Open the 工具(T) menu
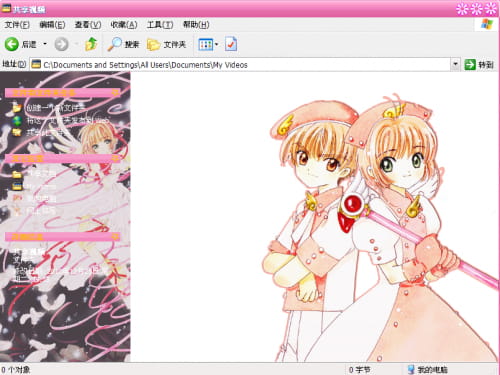 pyautogui.click(x=160, y=25)
